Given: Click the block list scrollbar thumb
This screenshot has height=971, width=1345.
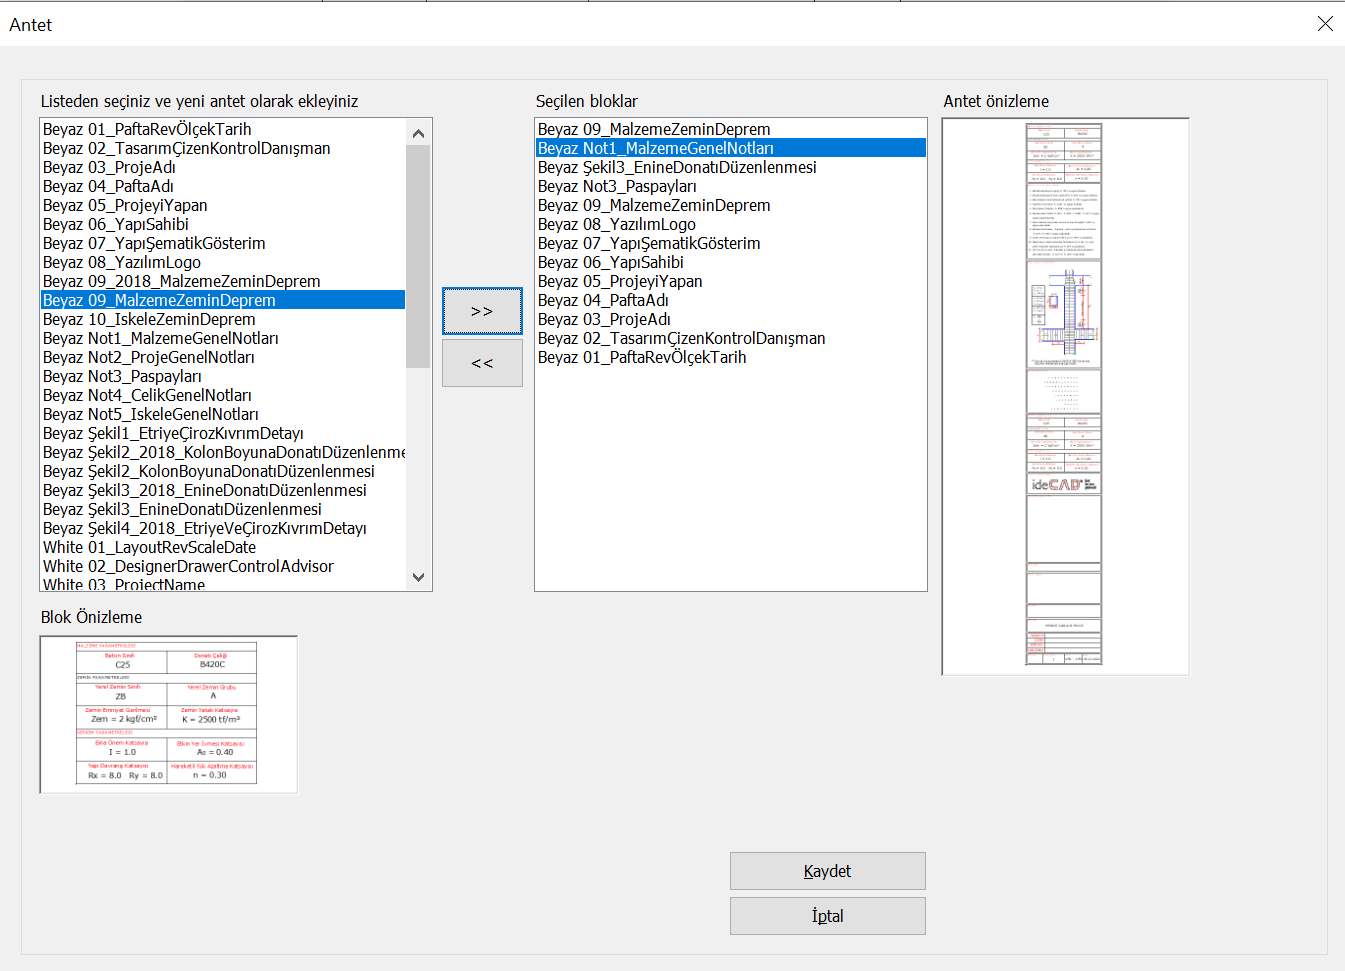Looking at the screenshot, I should point(418,256).
